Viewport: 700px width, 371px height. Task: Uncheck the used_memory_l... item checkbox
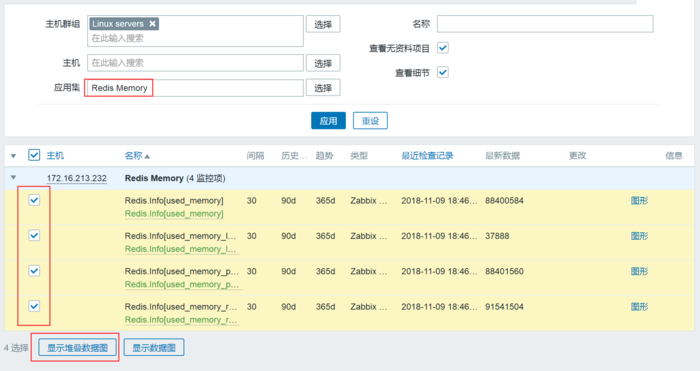[x=34, y=235]
